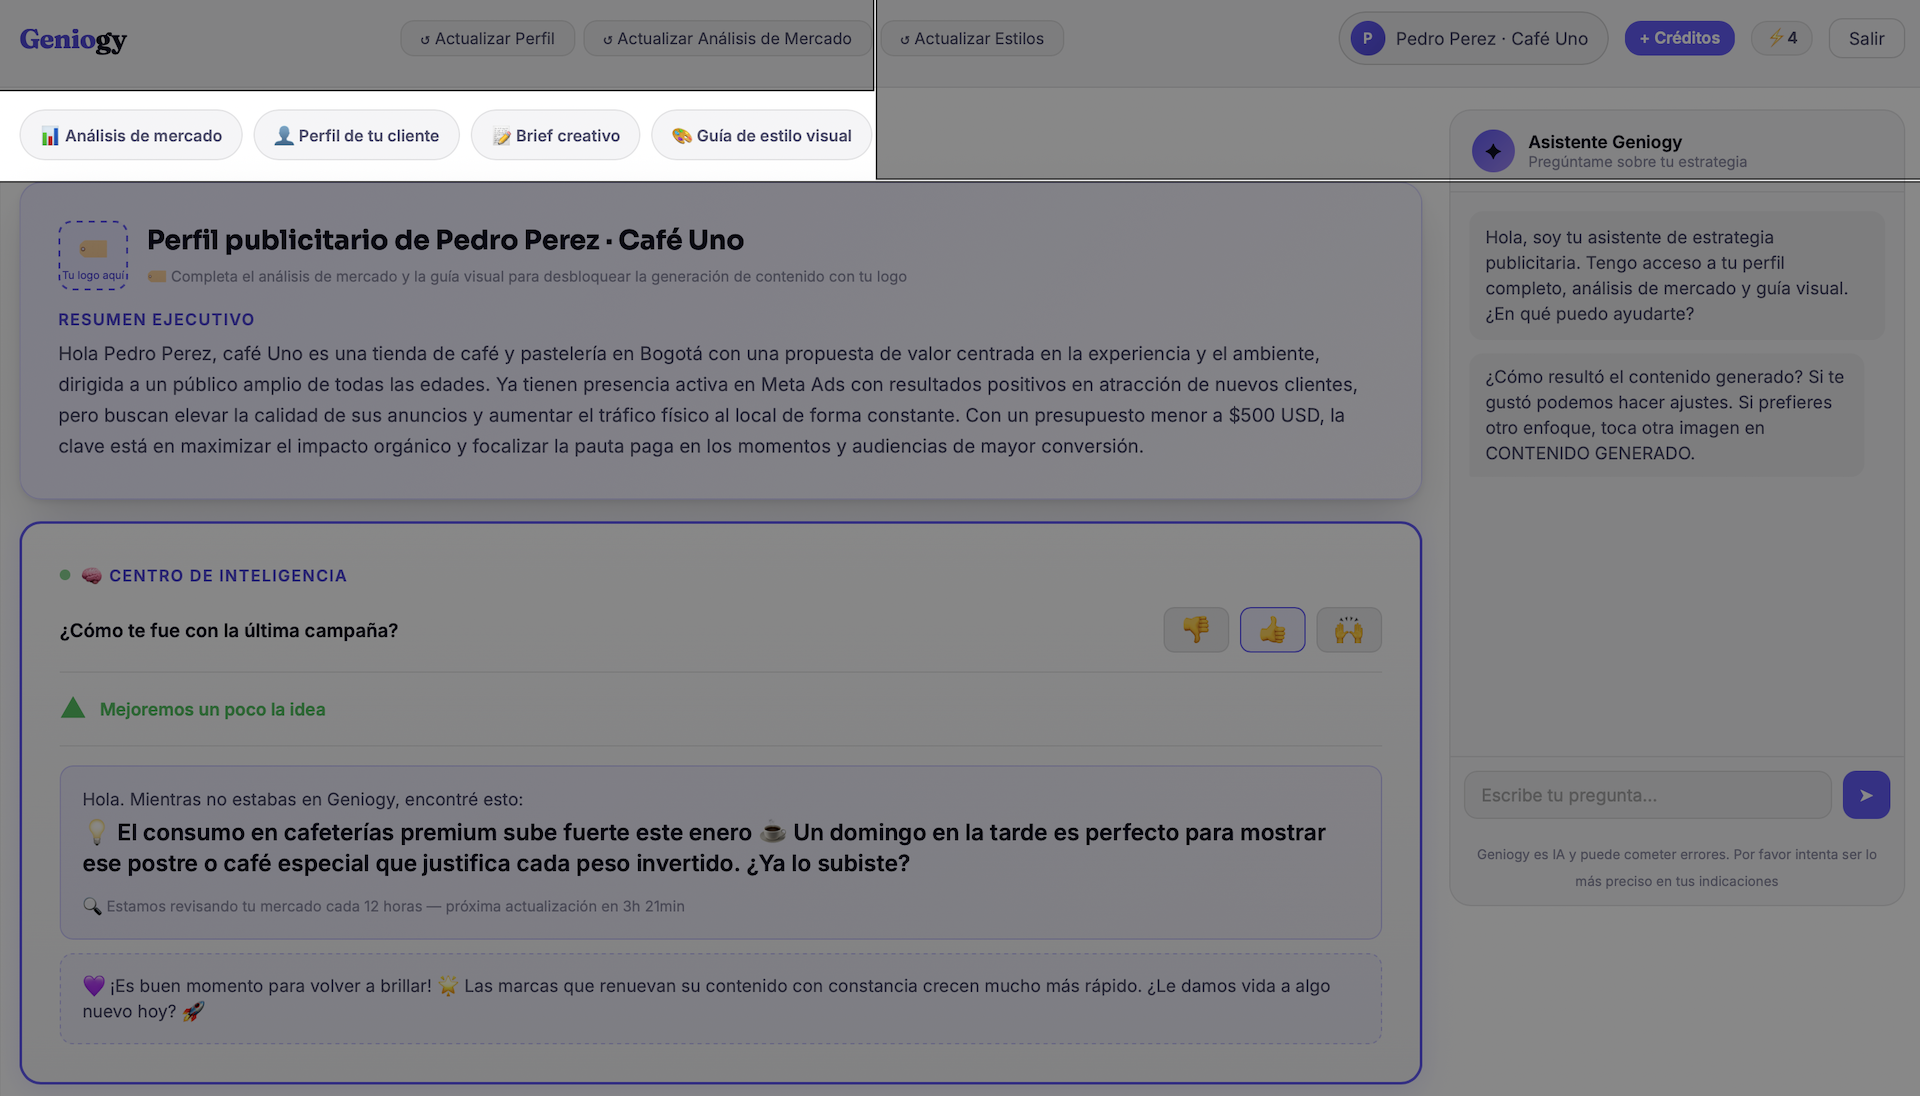Image resolution: width=1920 pixels, height=1096 pixels.
Task: Click the brain icon by Centro de Inteligencia
Action: click(x=92, y=576)
